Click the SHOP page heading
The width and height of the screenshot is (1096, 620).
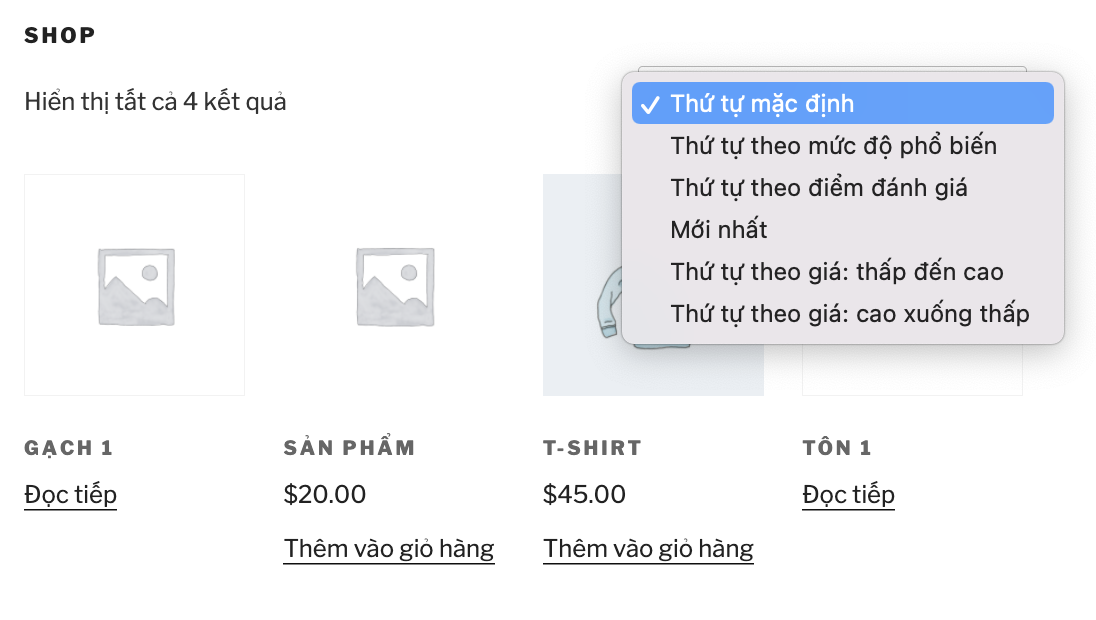tap(59, 34)
